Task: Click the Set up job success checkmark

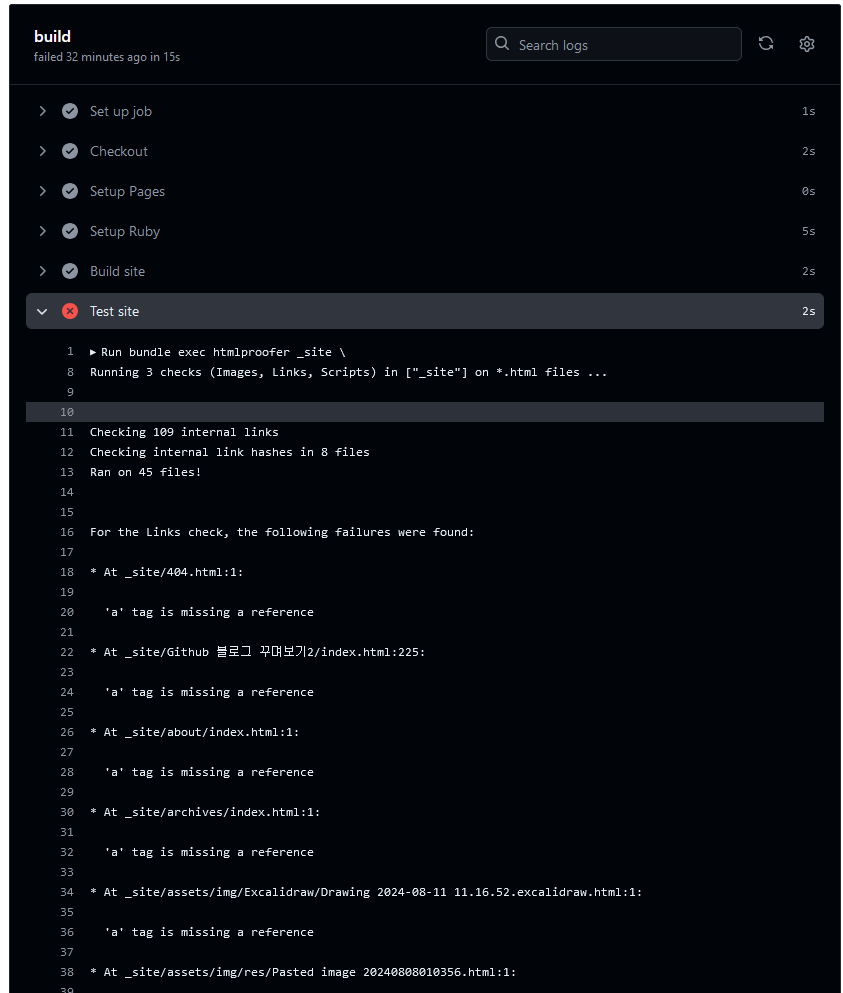Action: coord(70,111)
